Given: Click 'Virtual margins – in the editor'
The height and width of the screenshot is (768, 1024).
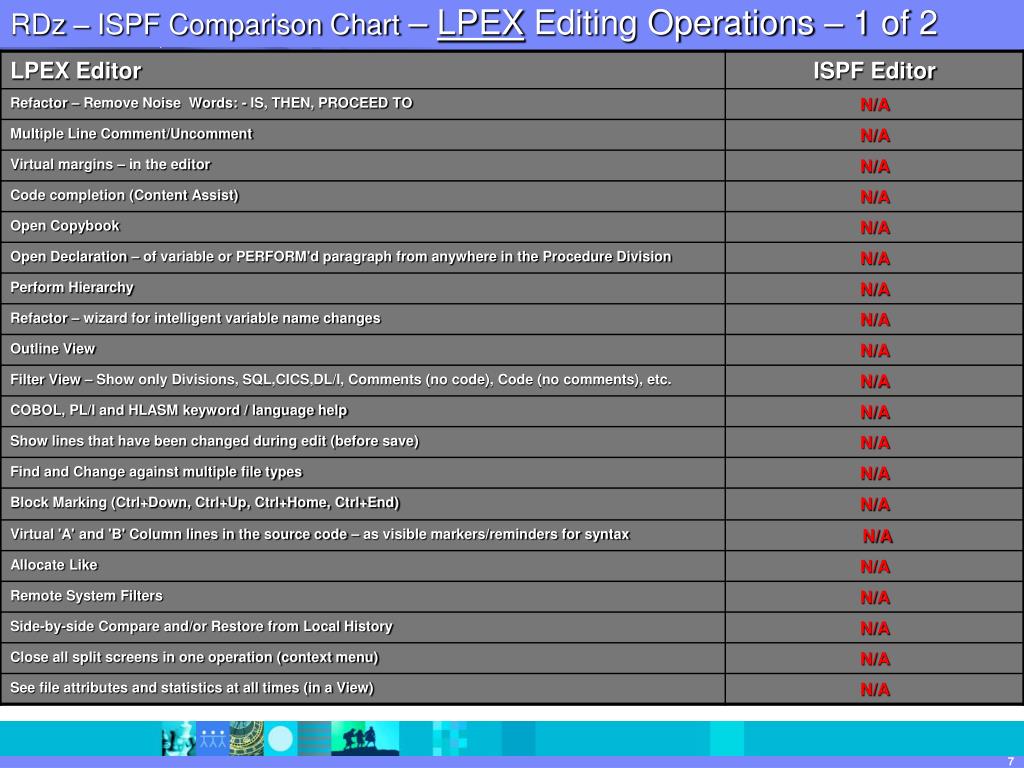Looking at the screenshot, I should coord(110,165).
